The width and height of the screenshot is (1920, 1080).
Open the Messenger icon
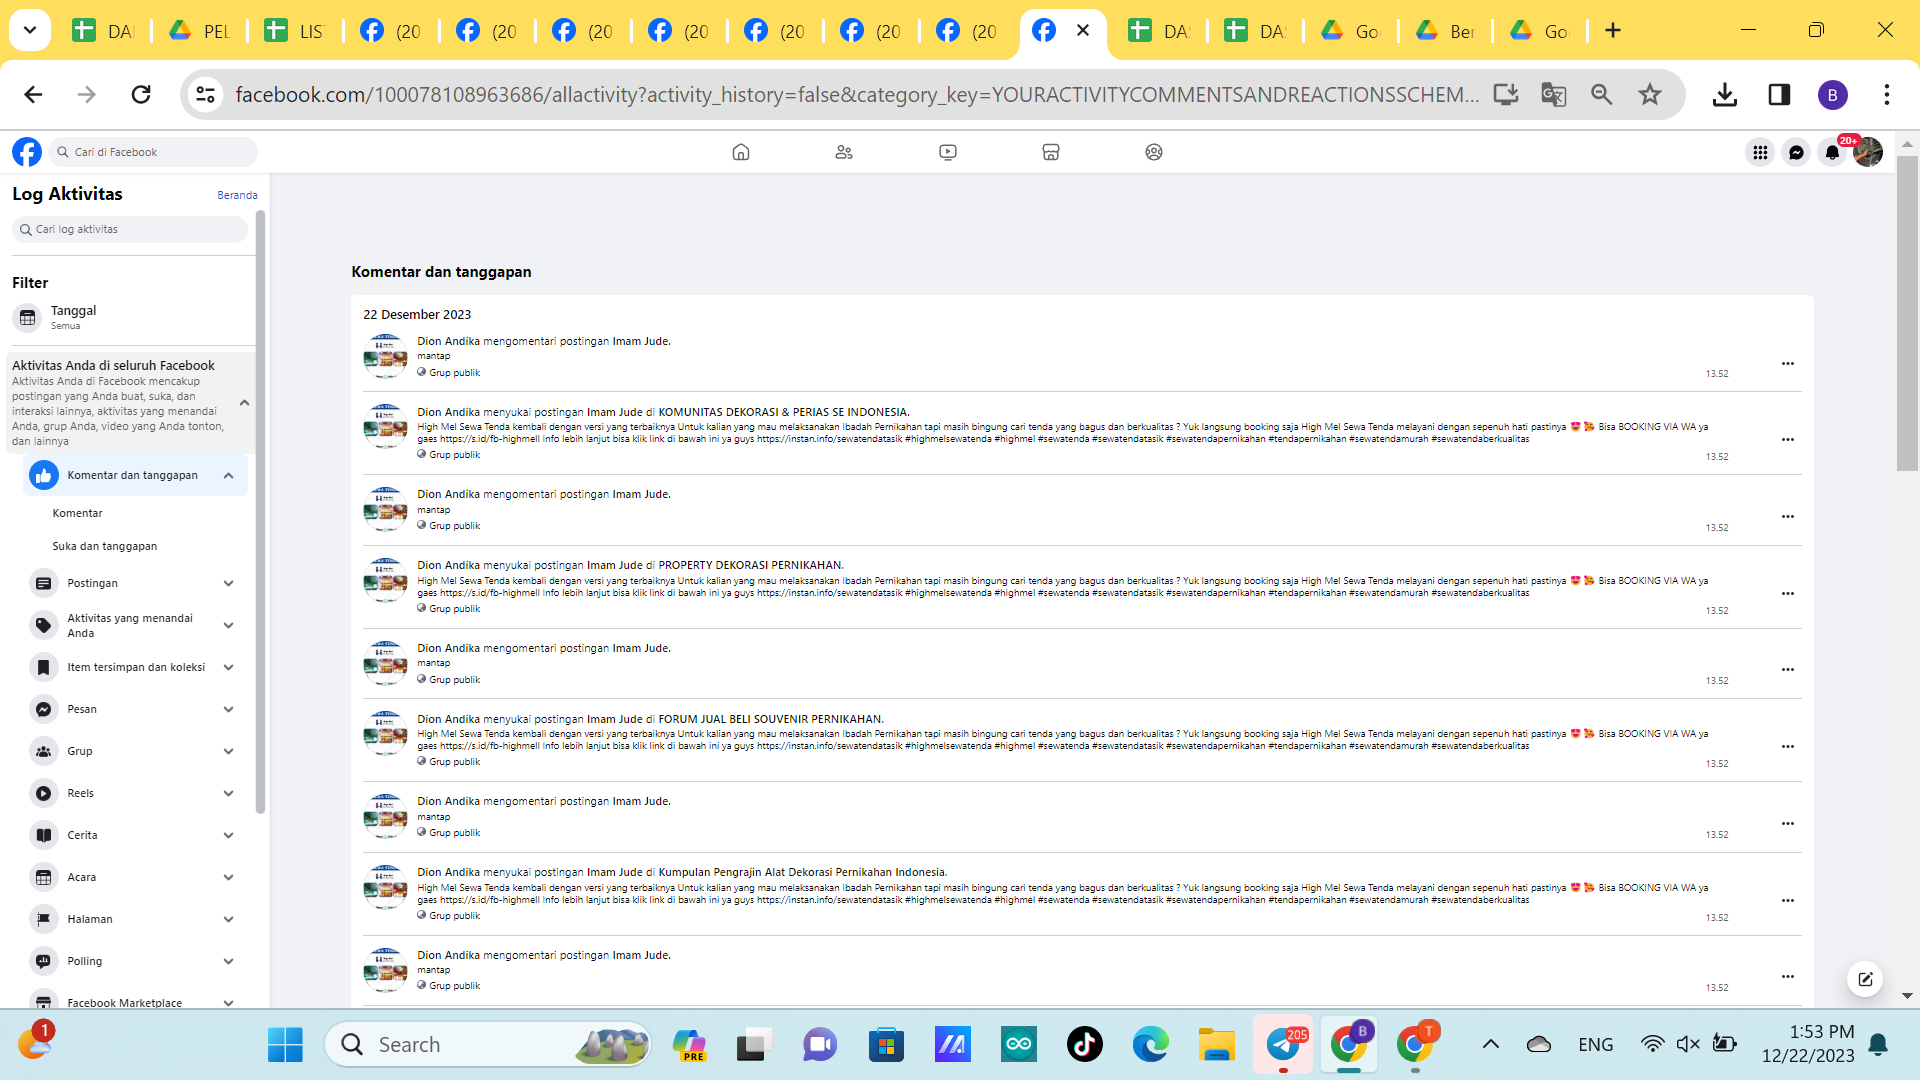click(x=1796, y=152)
